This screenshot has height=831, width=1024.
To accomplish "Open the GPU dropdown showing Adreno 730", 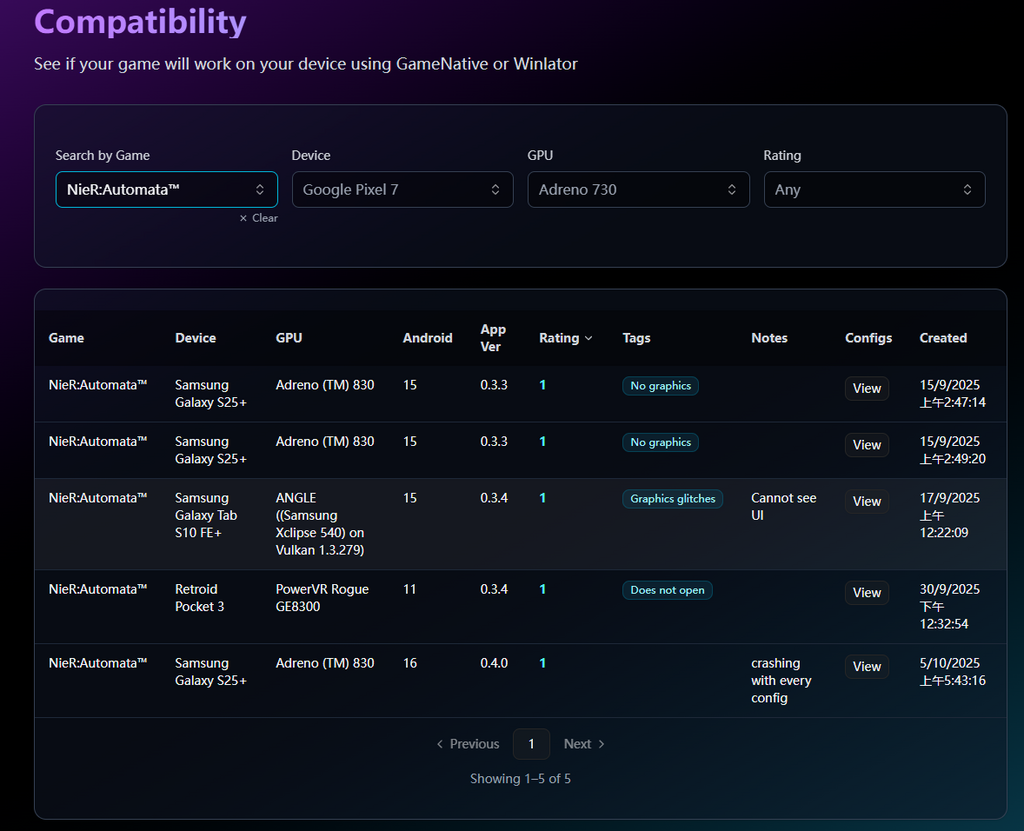I will (x=638, y=189).
